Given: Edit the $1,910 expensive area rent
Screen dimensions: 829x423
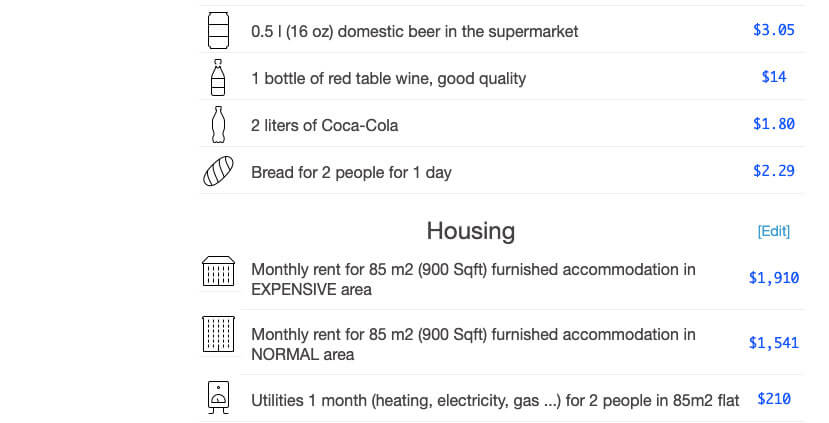Looking at the screenshot, I should click(773, 278).
